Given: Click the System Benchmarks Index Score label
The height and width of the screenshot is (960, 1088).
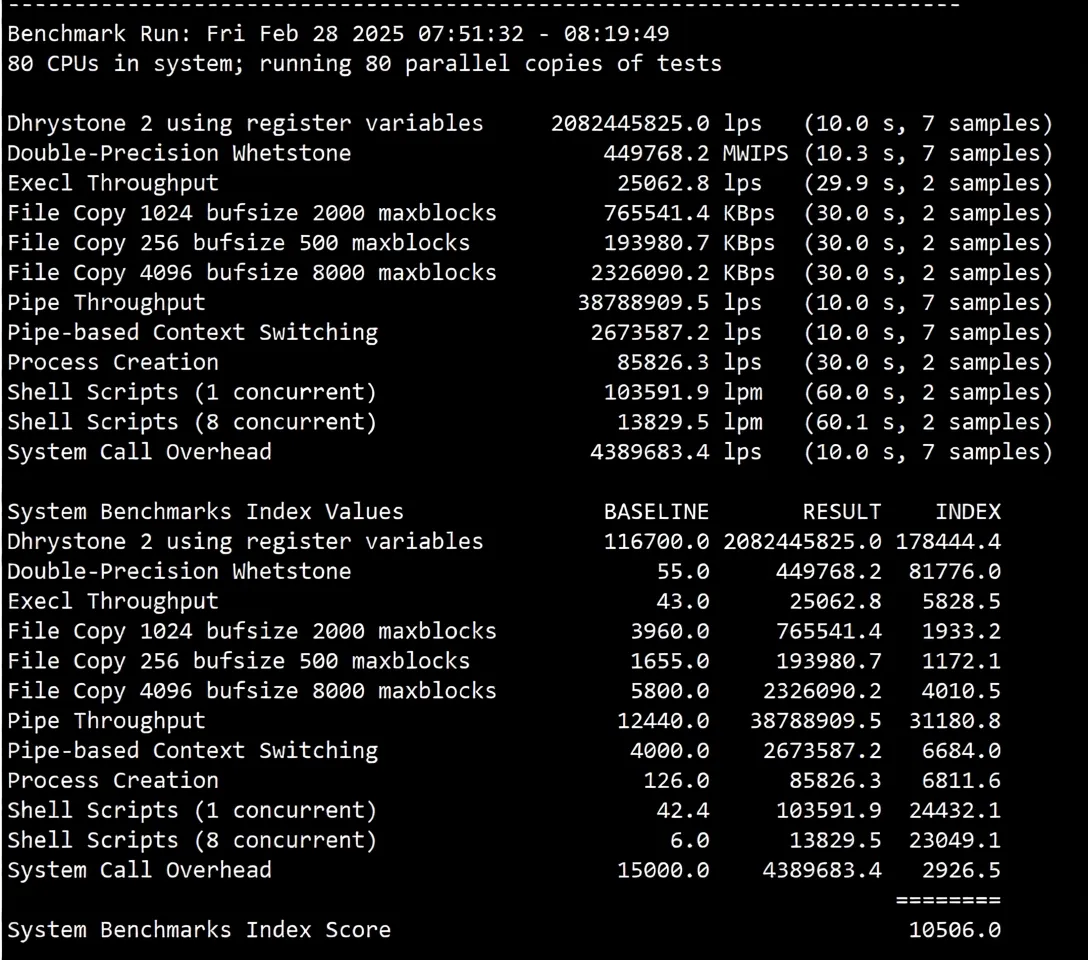Looking at the screenshot, I should [x=198, y=929].
